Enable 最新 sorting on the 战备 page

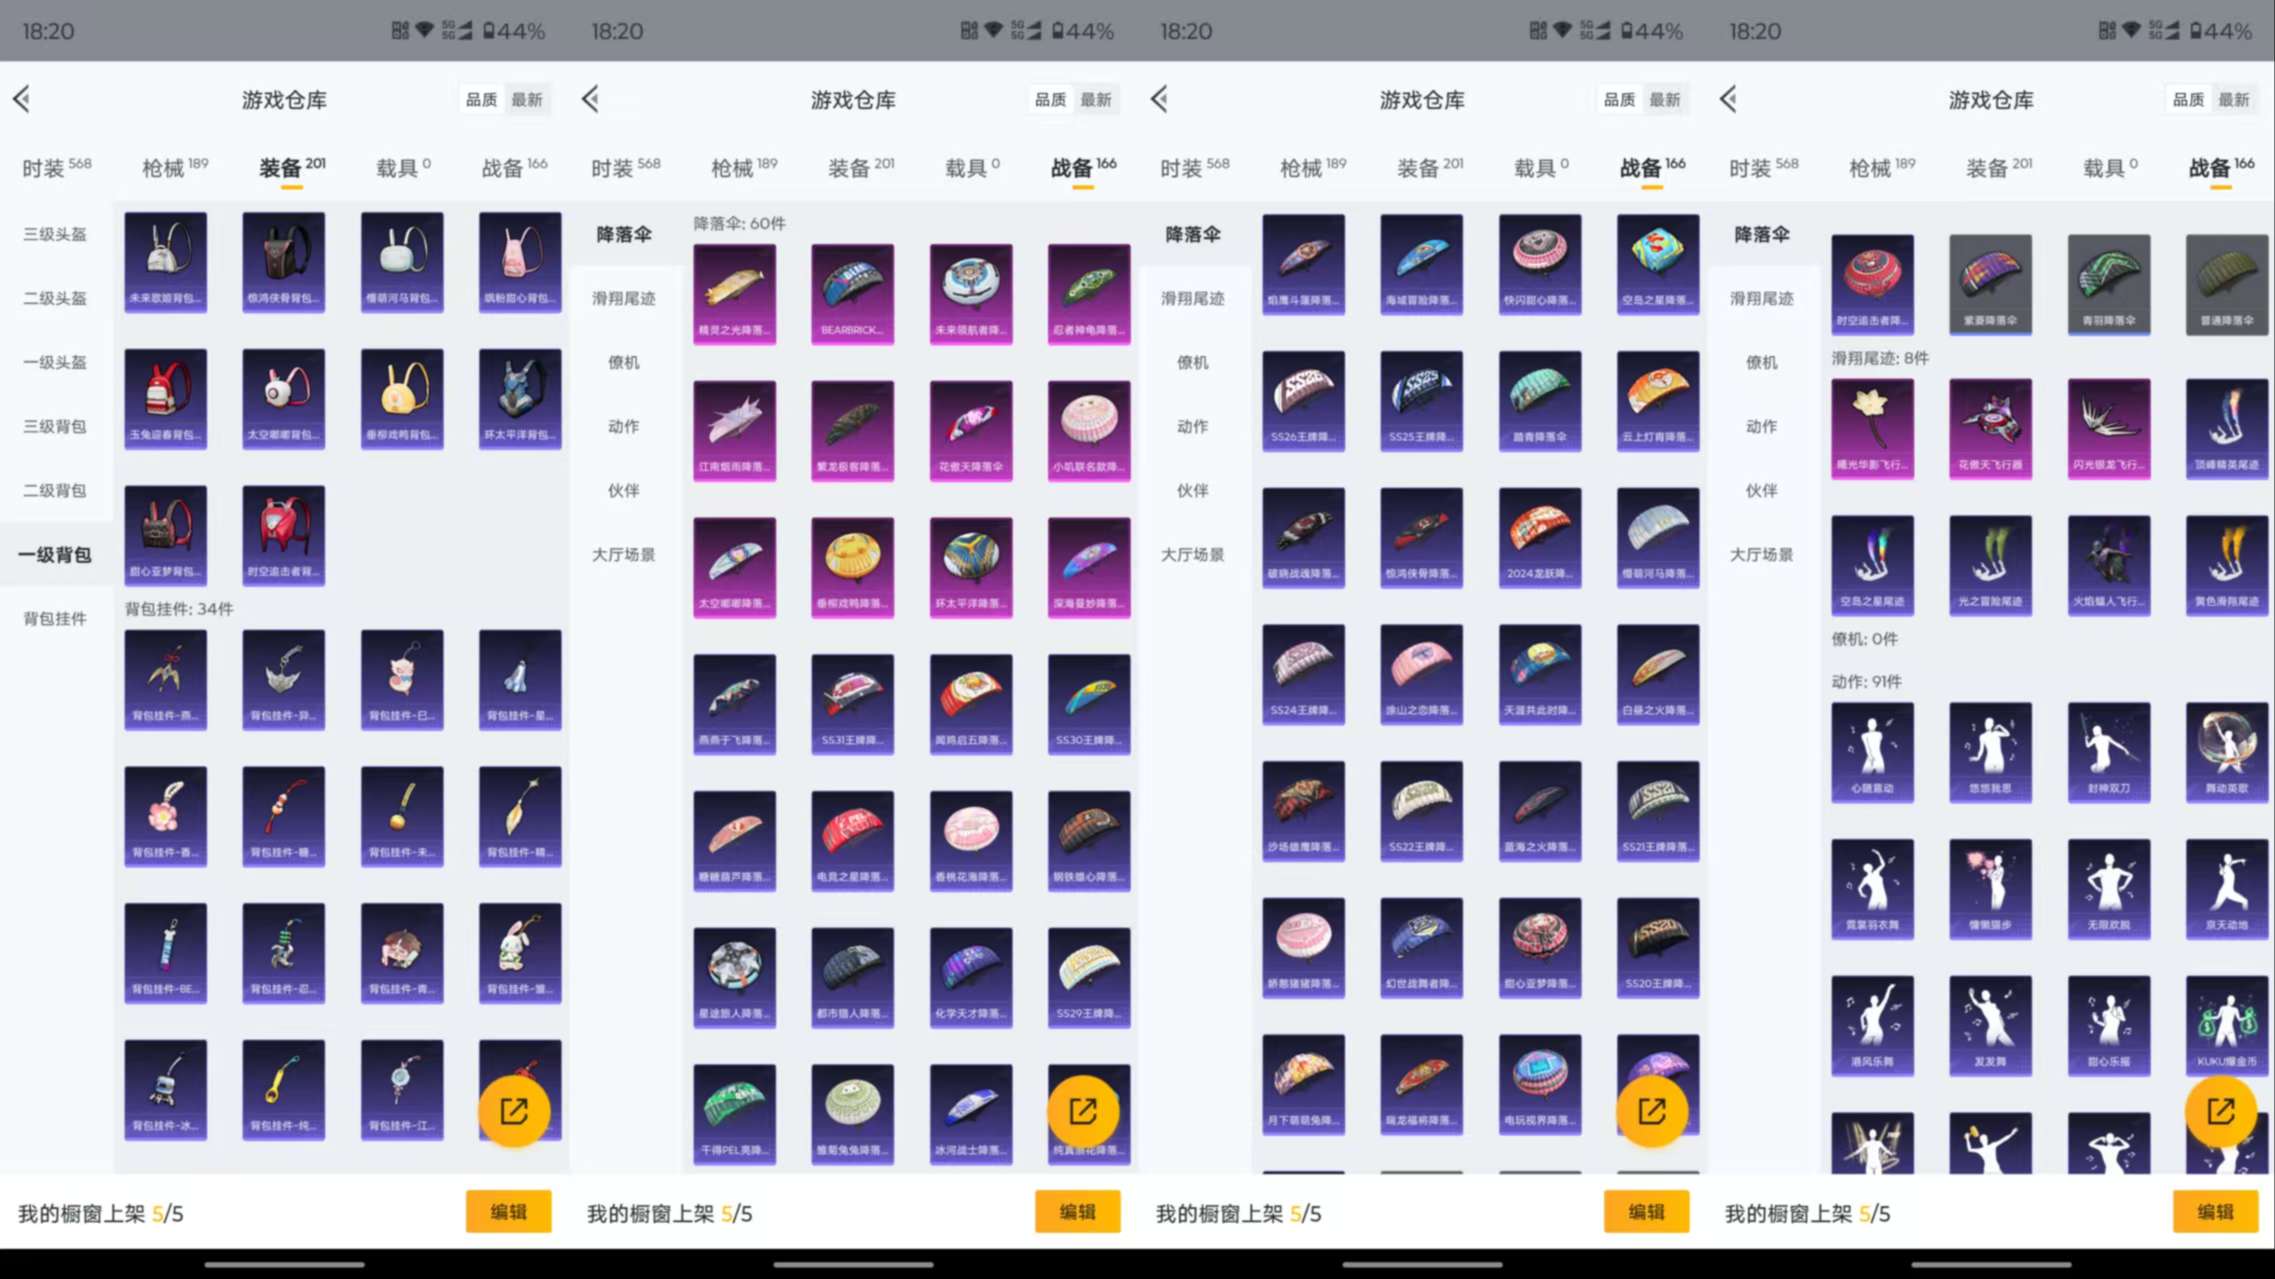(1097, 99)
